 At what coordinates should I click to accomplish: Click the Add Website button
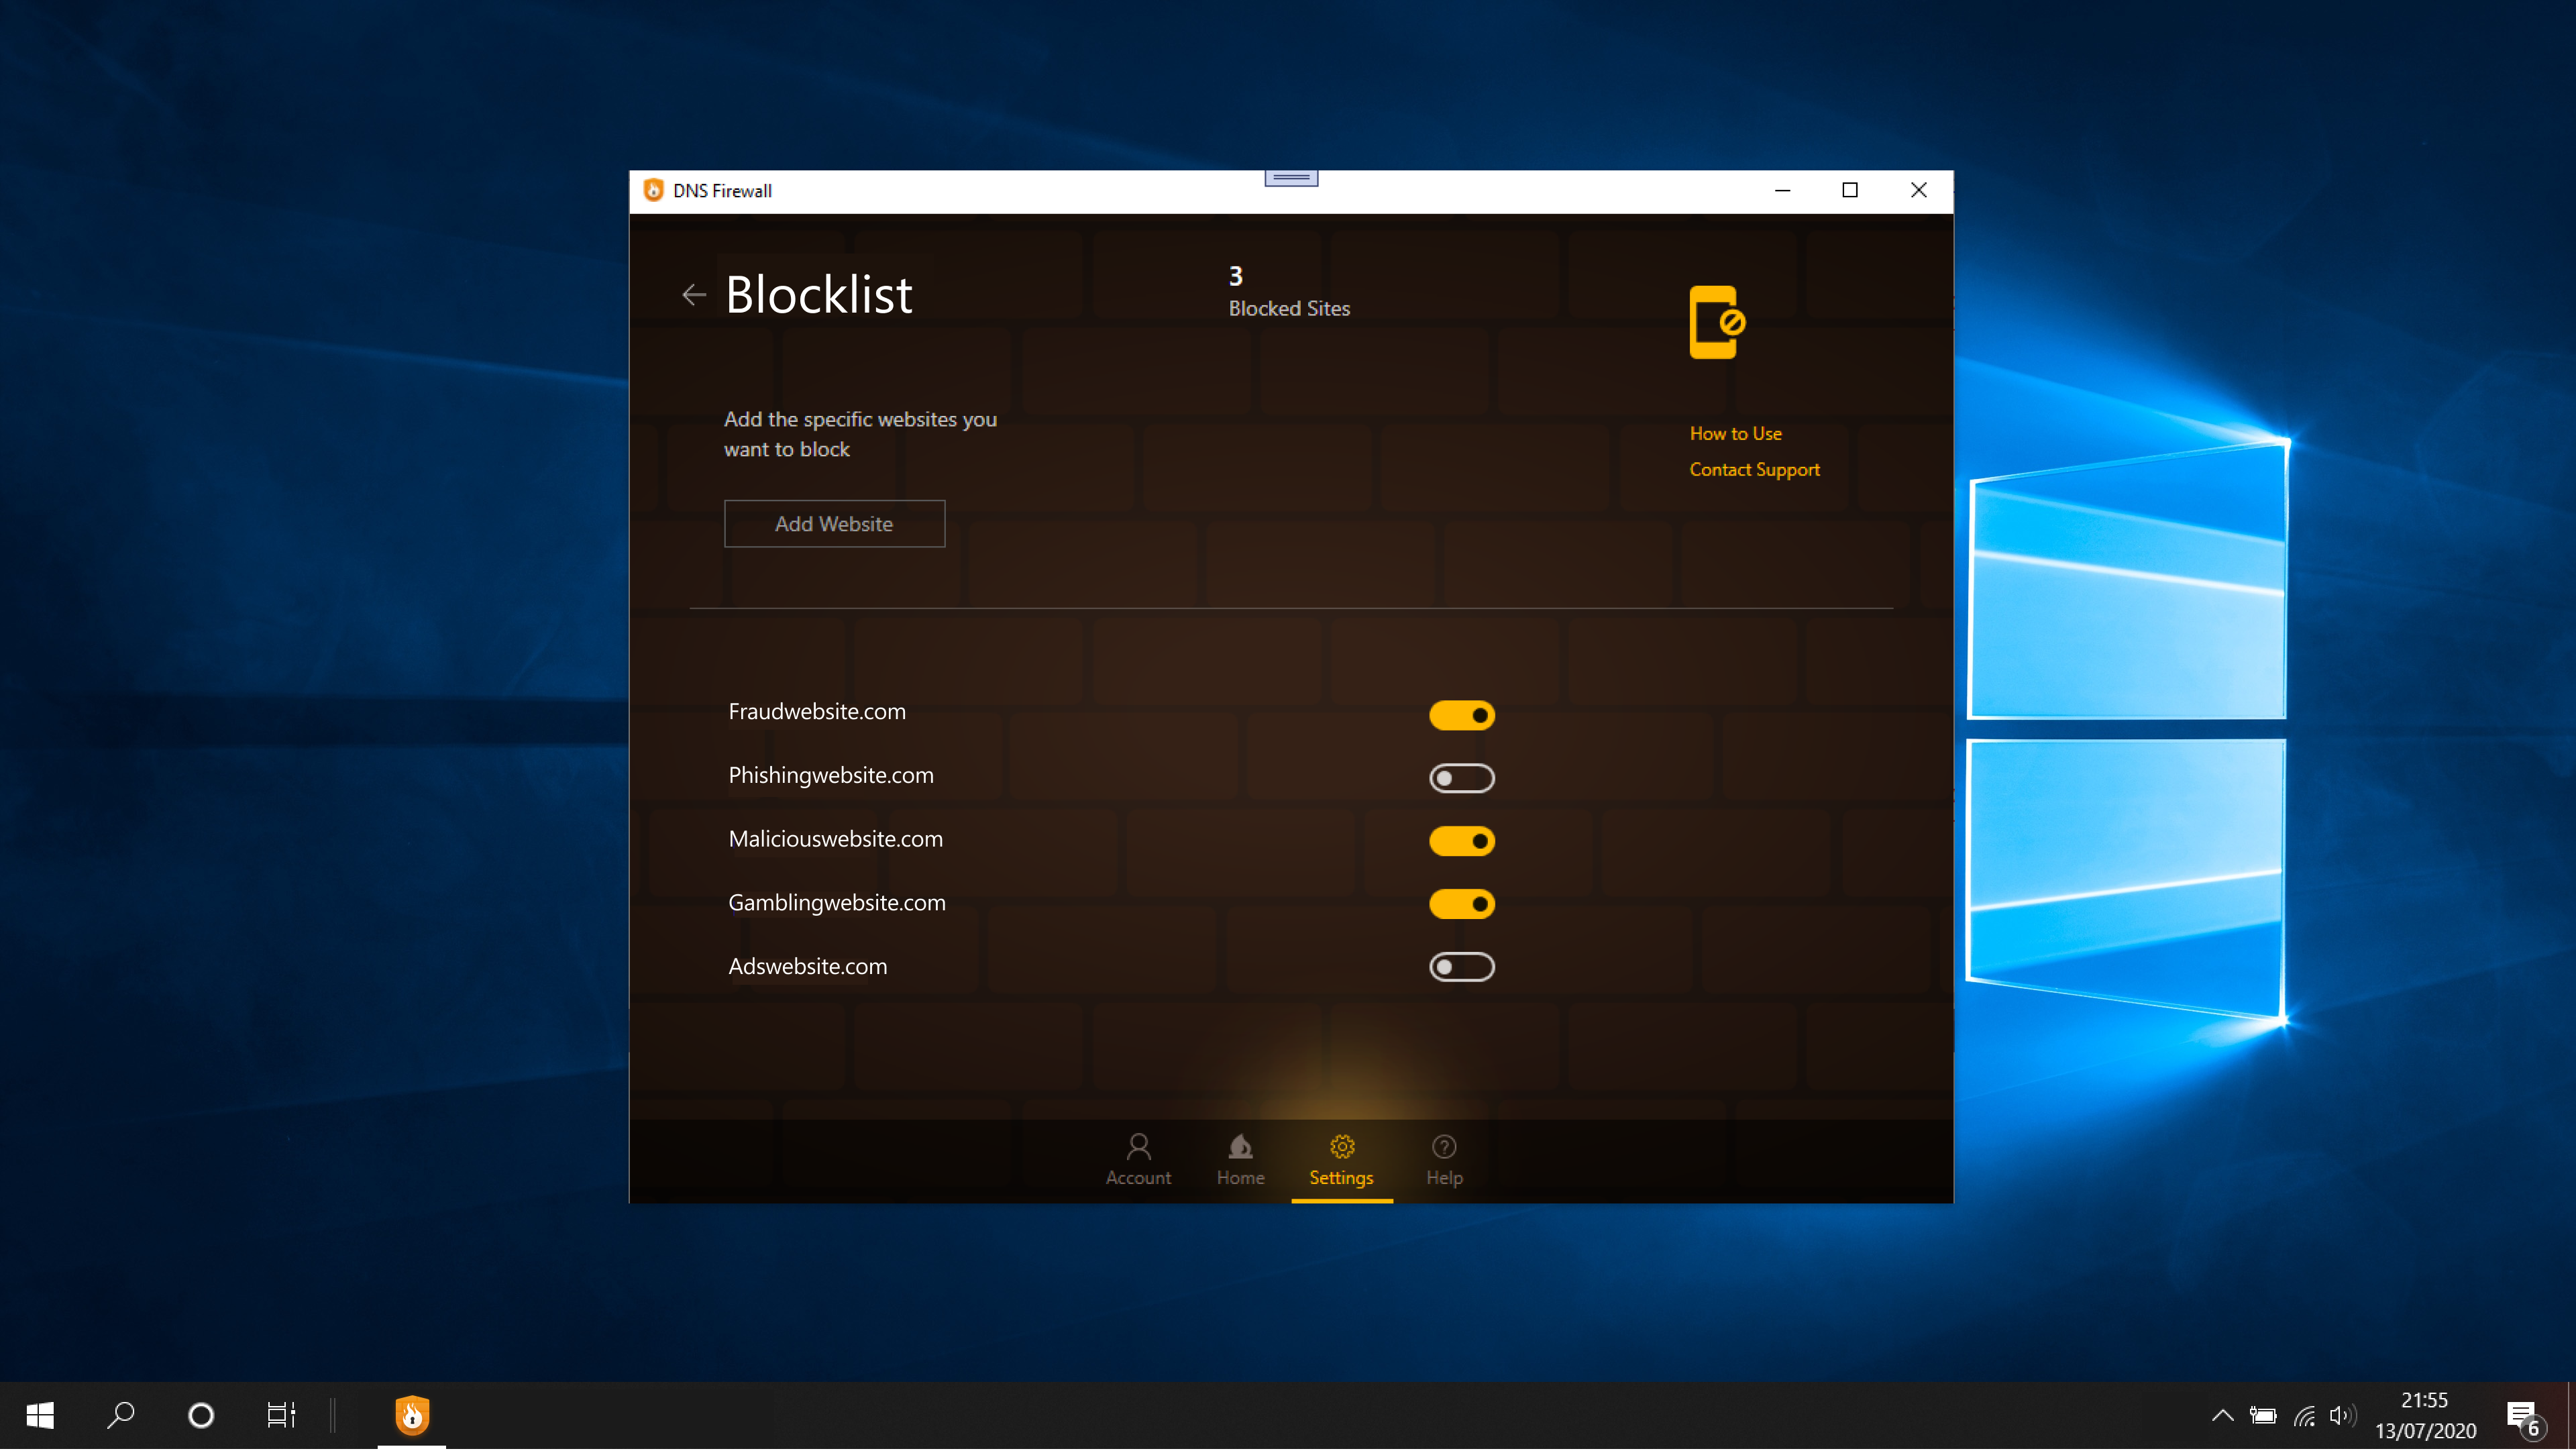(833, 522)
